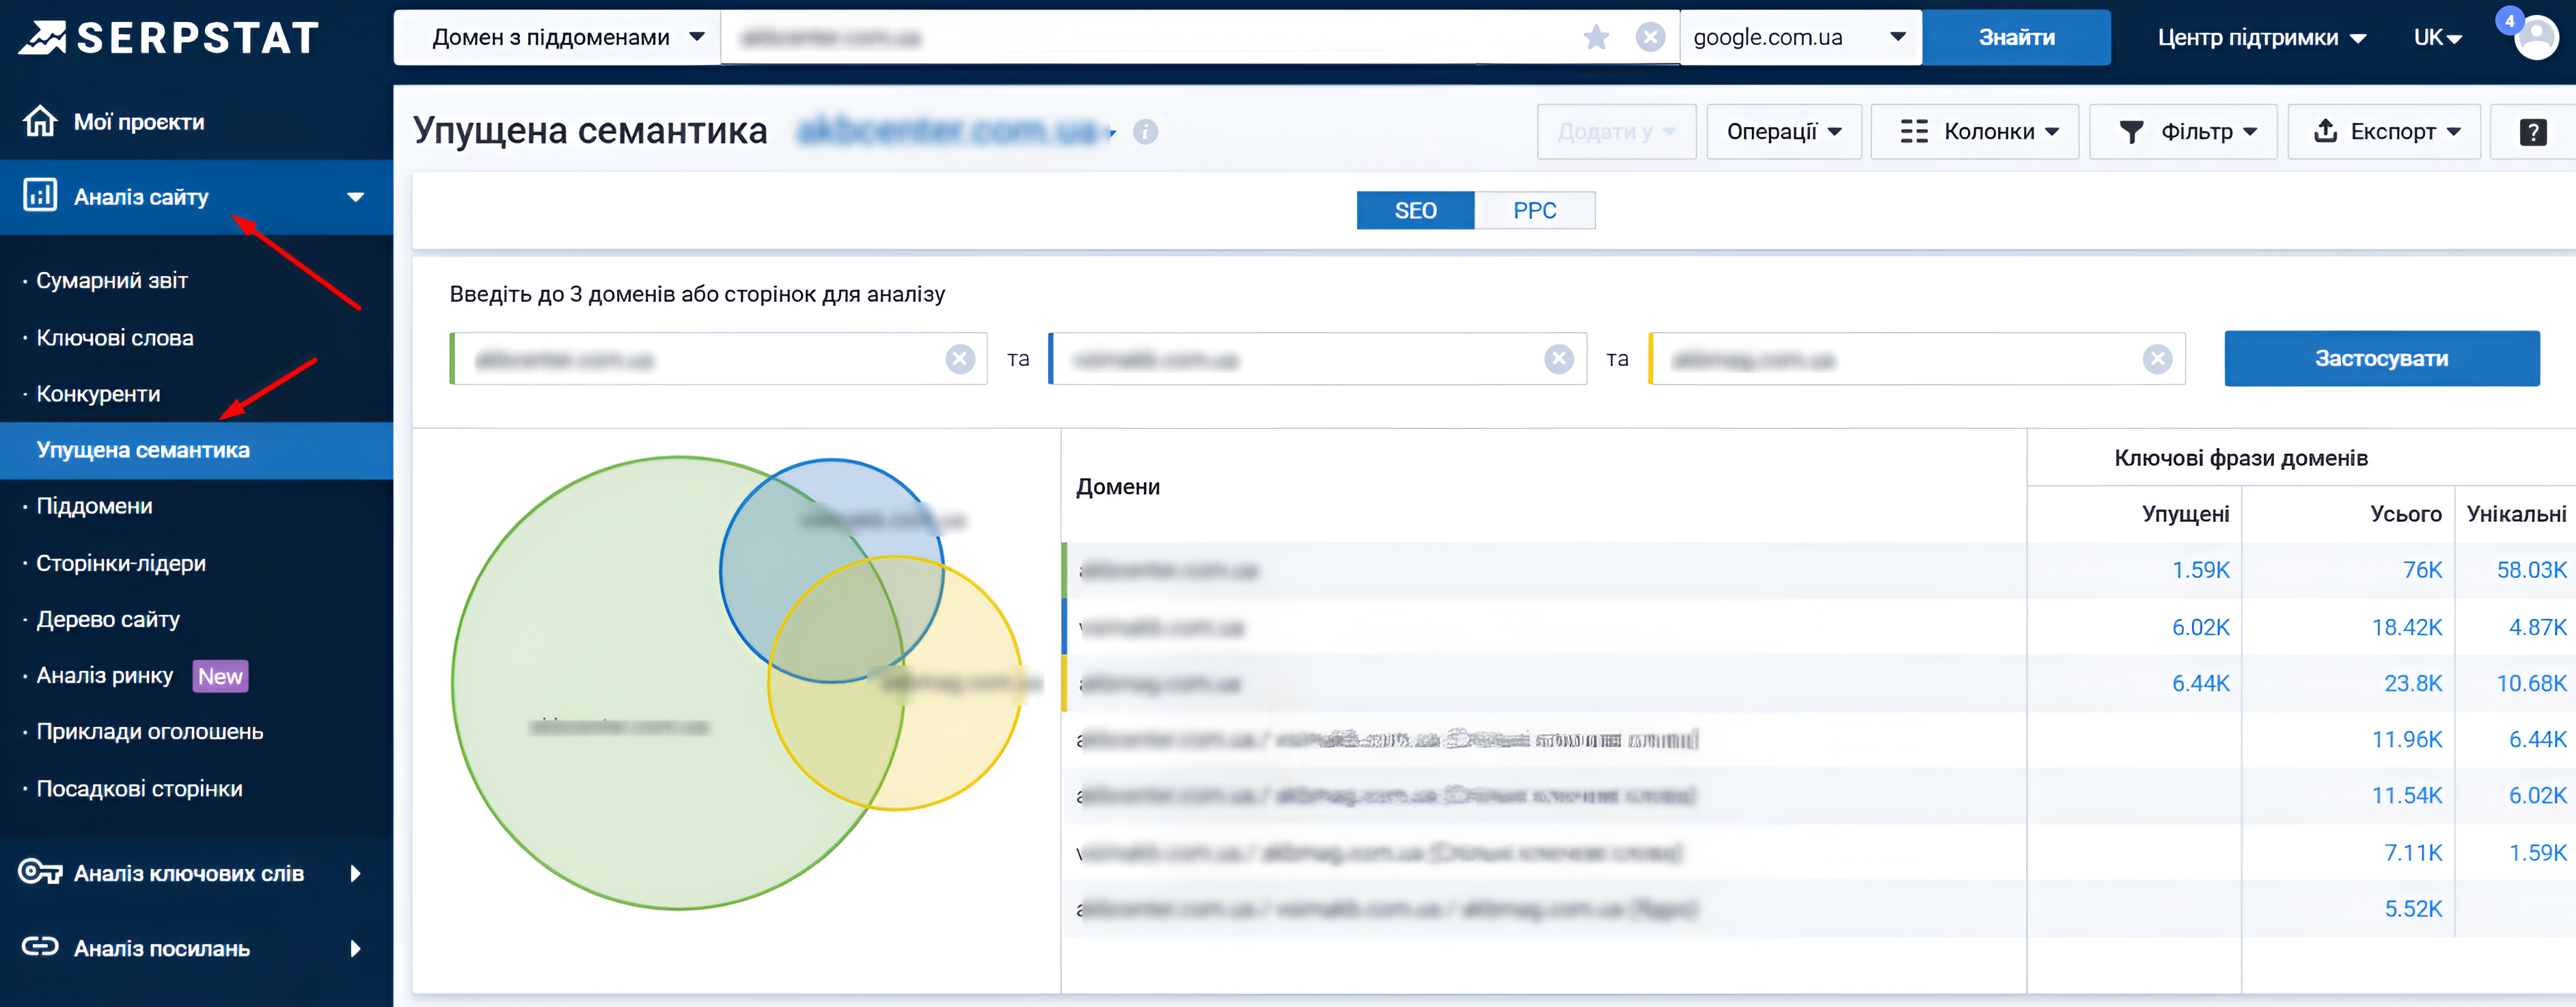Open the UK language selector

point(2437,37)
